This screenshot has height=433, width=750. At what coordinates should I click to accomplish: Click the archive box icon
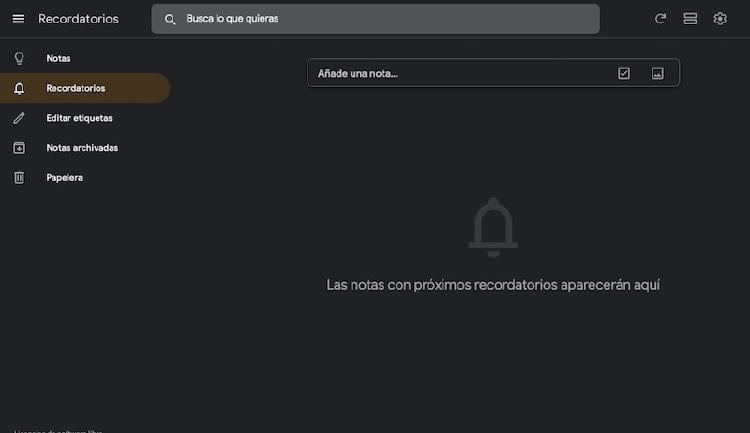(18, 148)
